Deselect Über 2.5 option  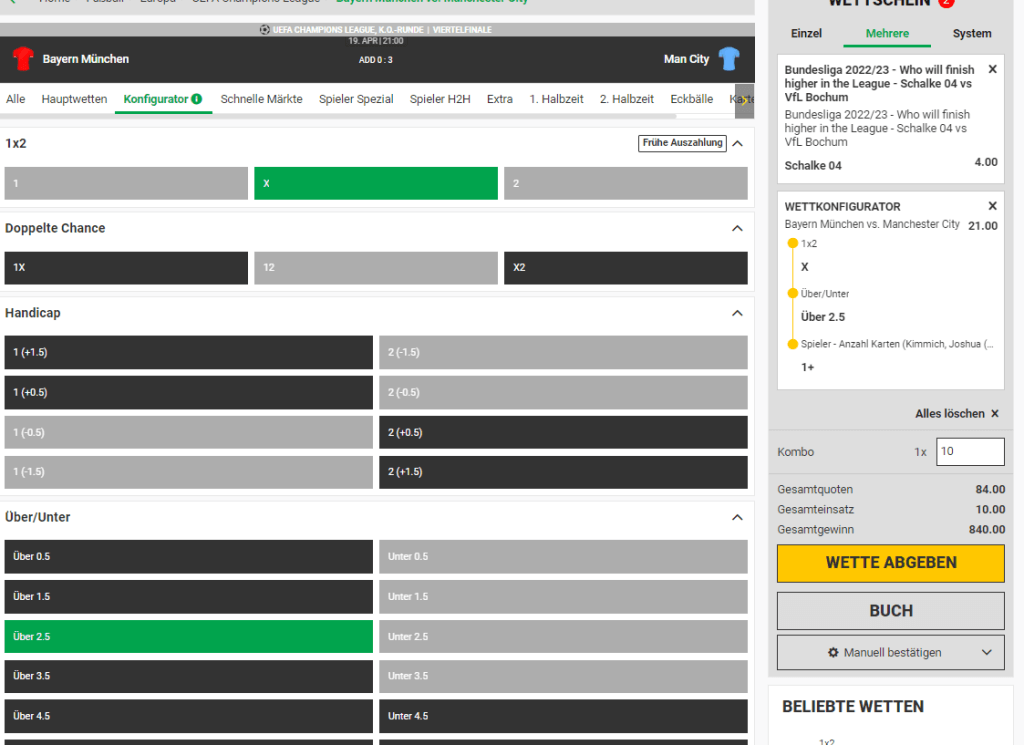(189, 637)
